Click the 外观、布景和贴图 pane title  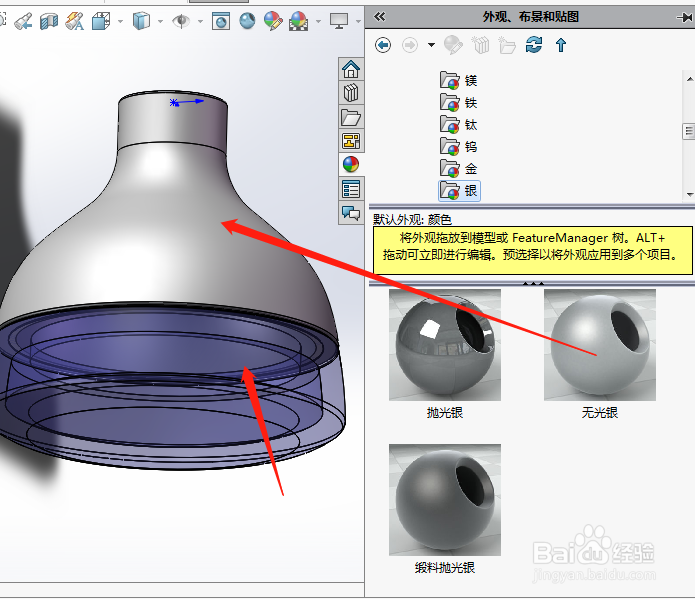coord(531,17)
